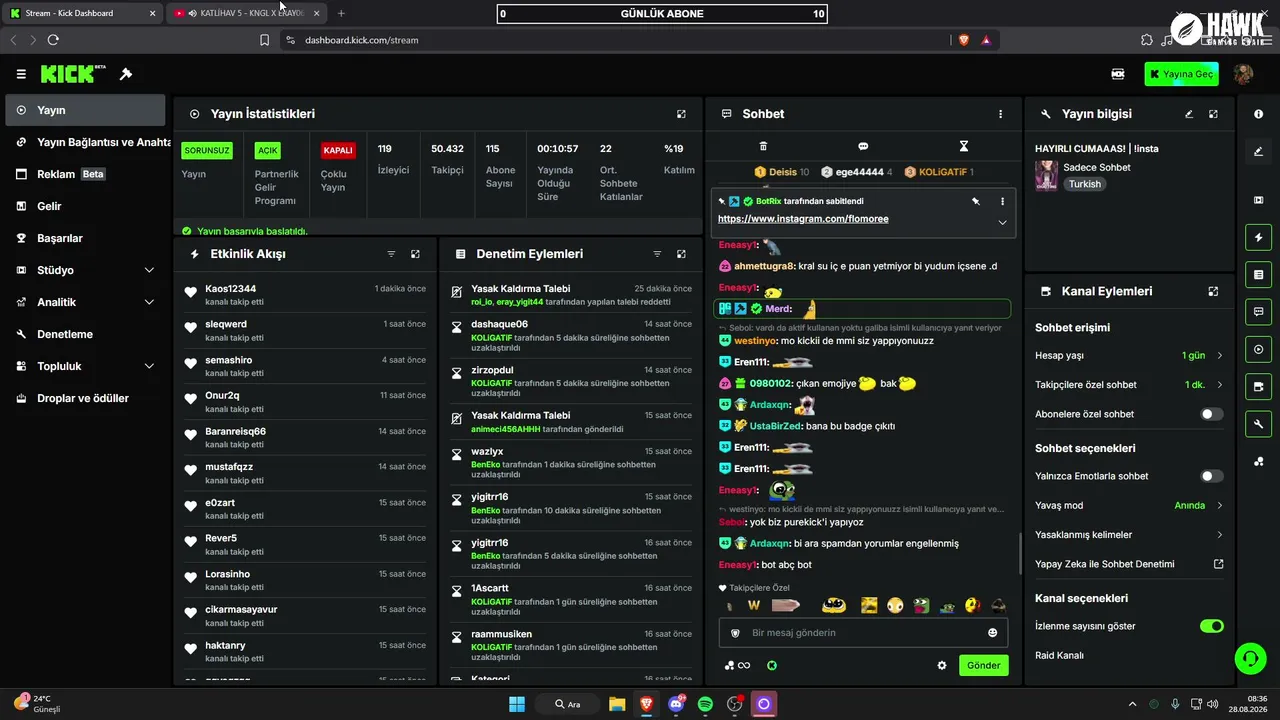Unpin the BotRix pinned message

(975, 201)
